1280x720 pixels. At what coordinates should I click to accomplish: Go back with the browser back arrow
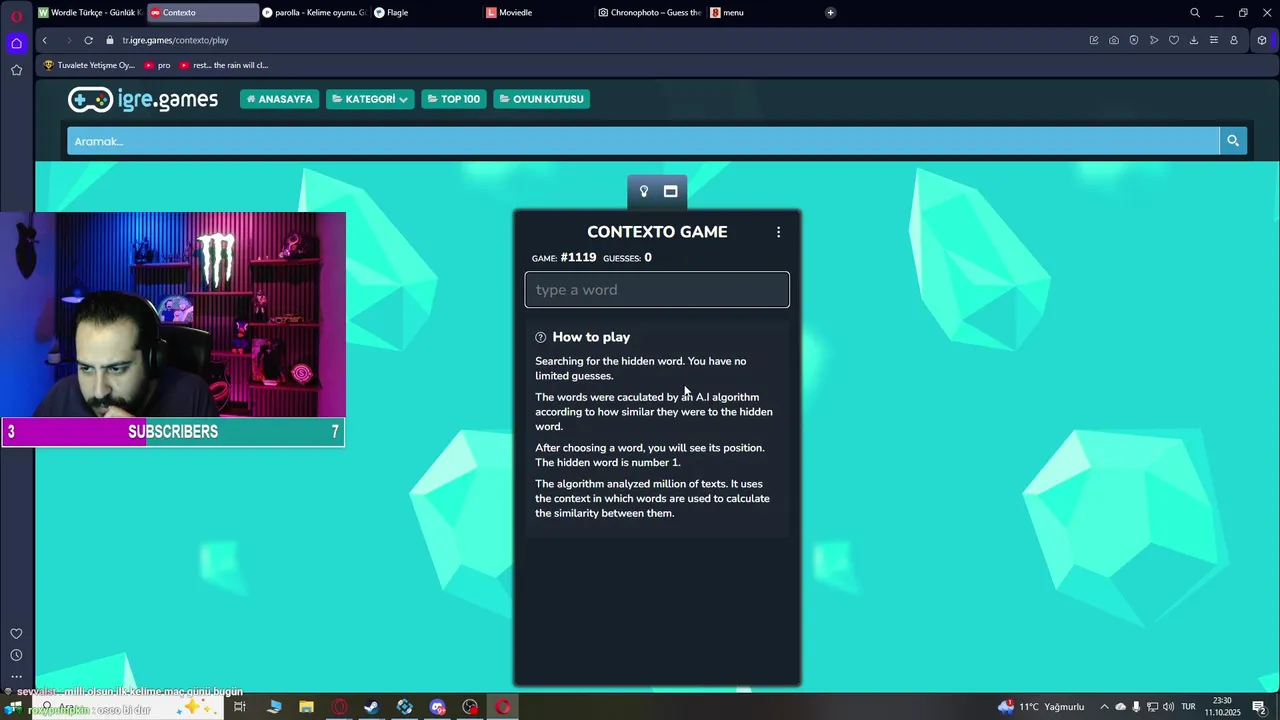point(45,40)
